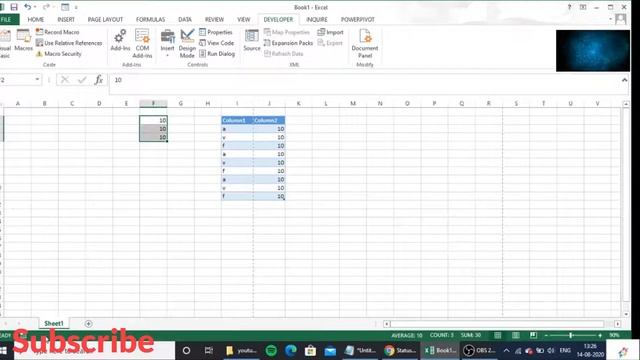The height and width of the screenshot is (360, 640).
Task: Click the Excel Help question mark
Action: (569, 7)
